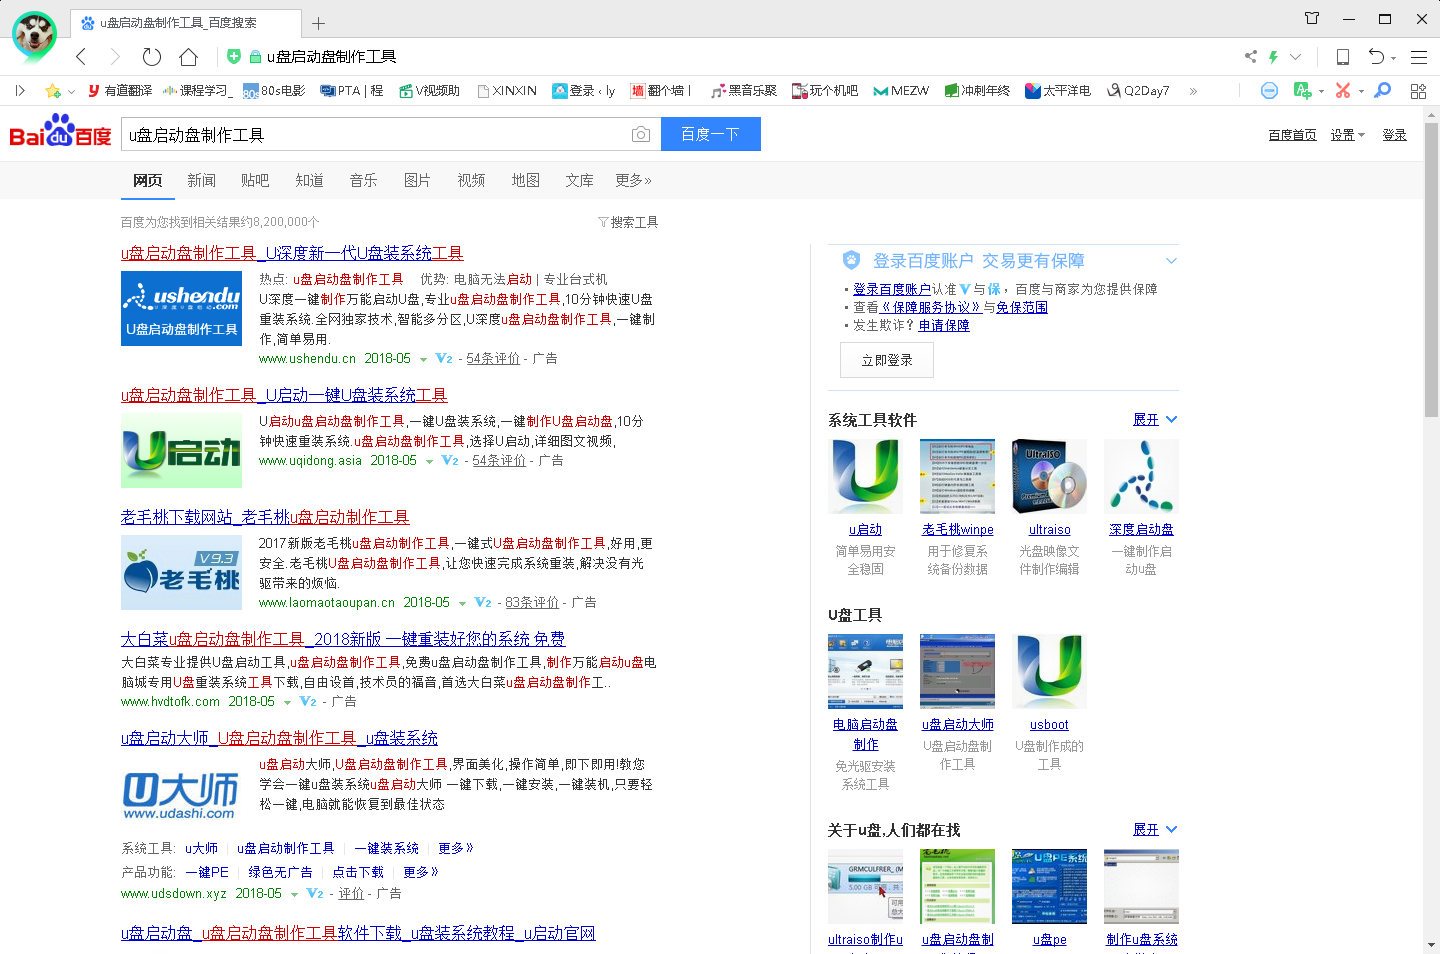Open the 老毛桃下载网站 result title

[x=265, y=517]
